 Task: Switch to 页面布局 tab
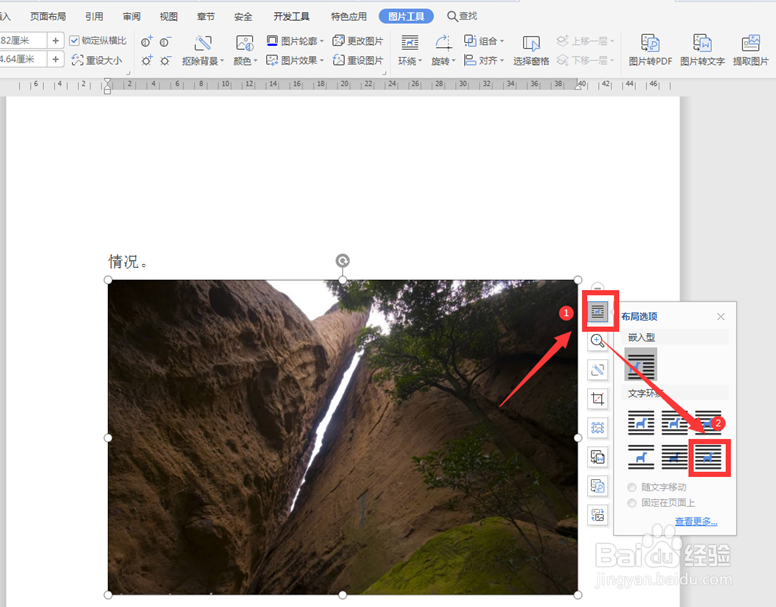coord(48,16)
